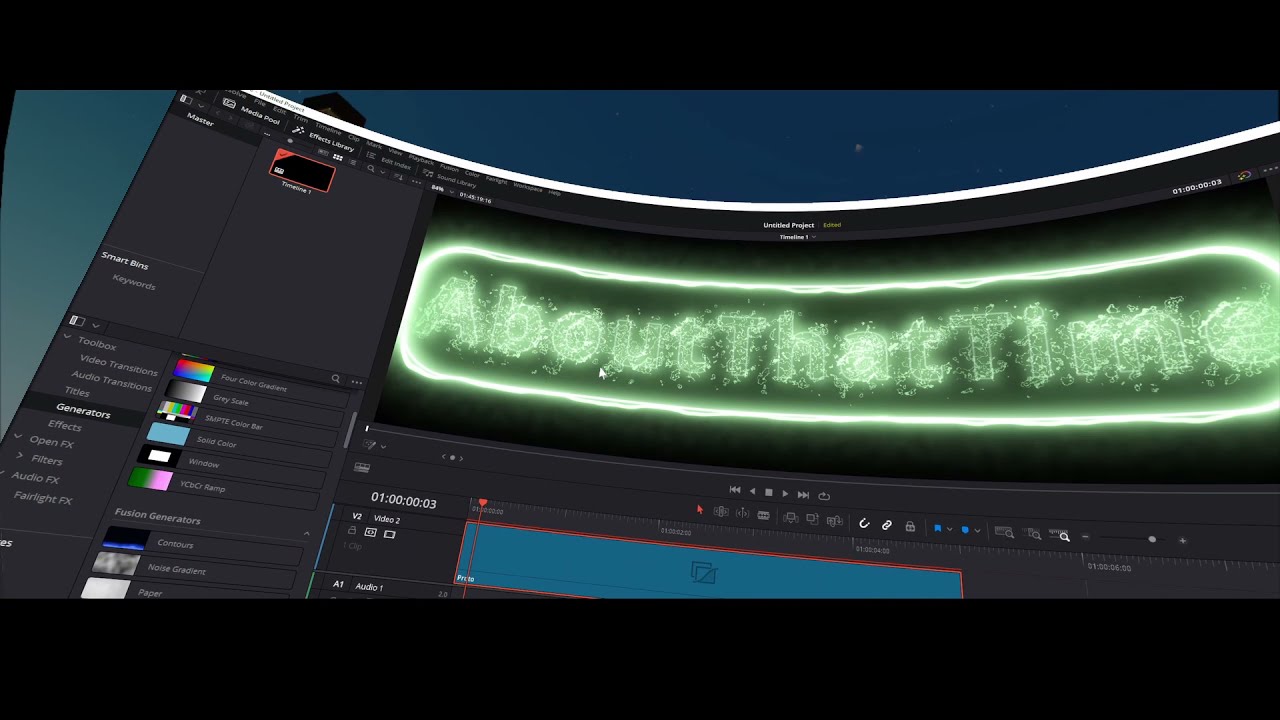Click the Detail Zoom icon
Screen dimensions: 1280x720
tap(1034, 535)
